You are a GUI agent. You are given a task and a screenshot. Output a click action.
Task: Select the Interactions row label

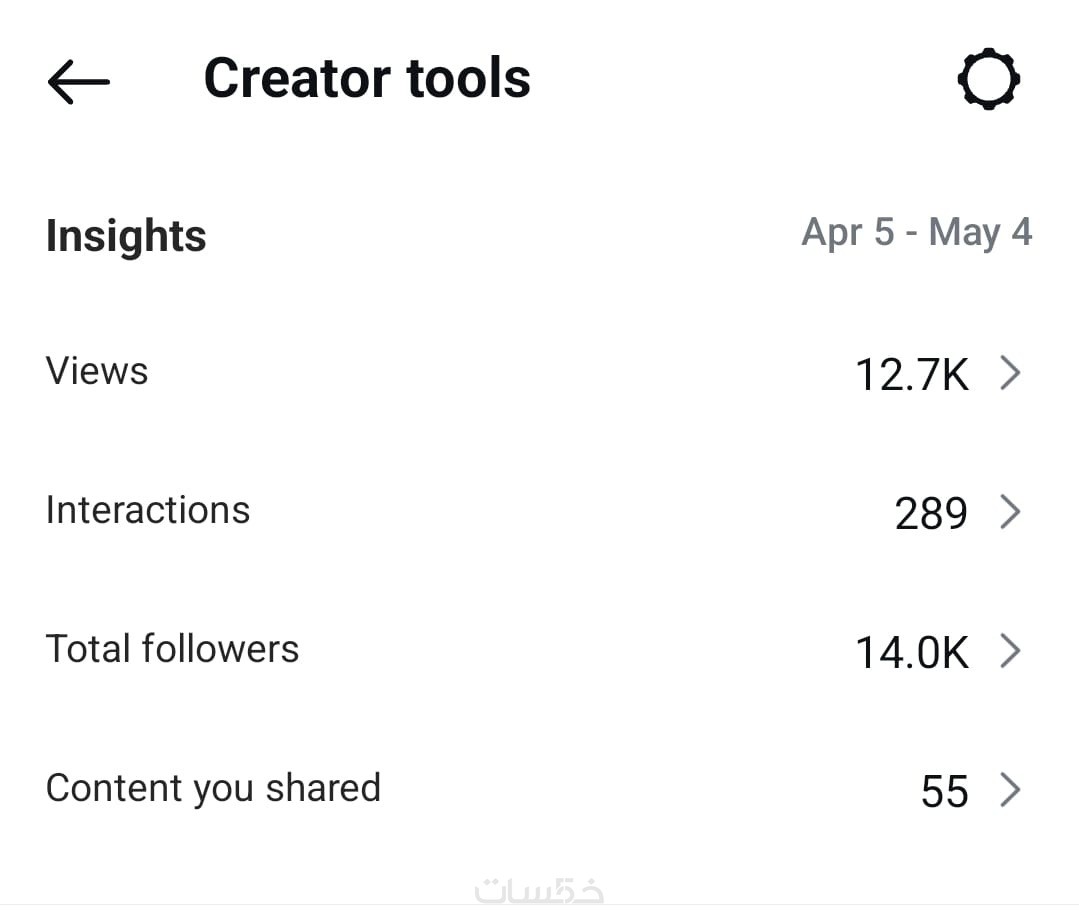(148, 510)
